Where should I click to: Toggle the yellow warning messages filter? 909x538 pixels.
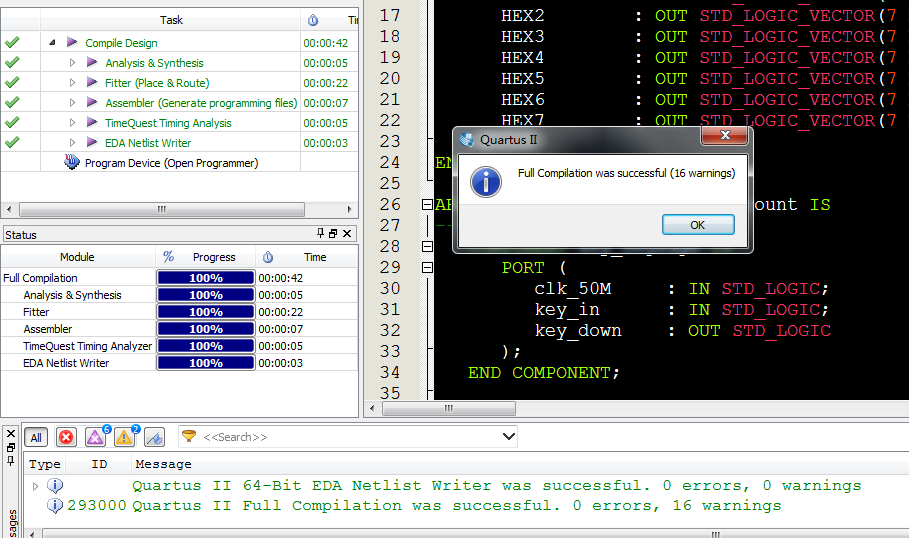tap(125, 437)
